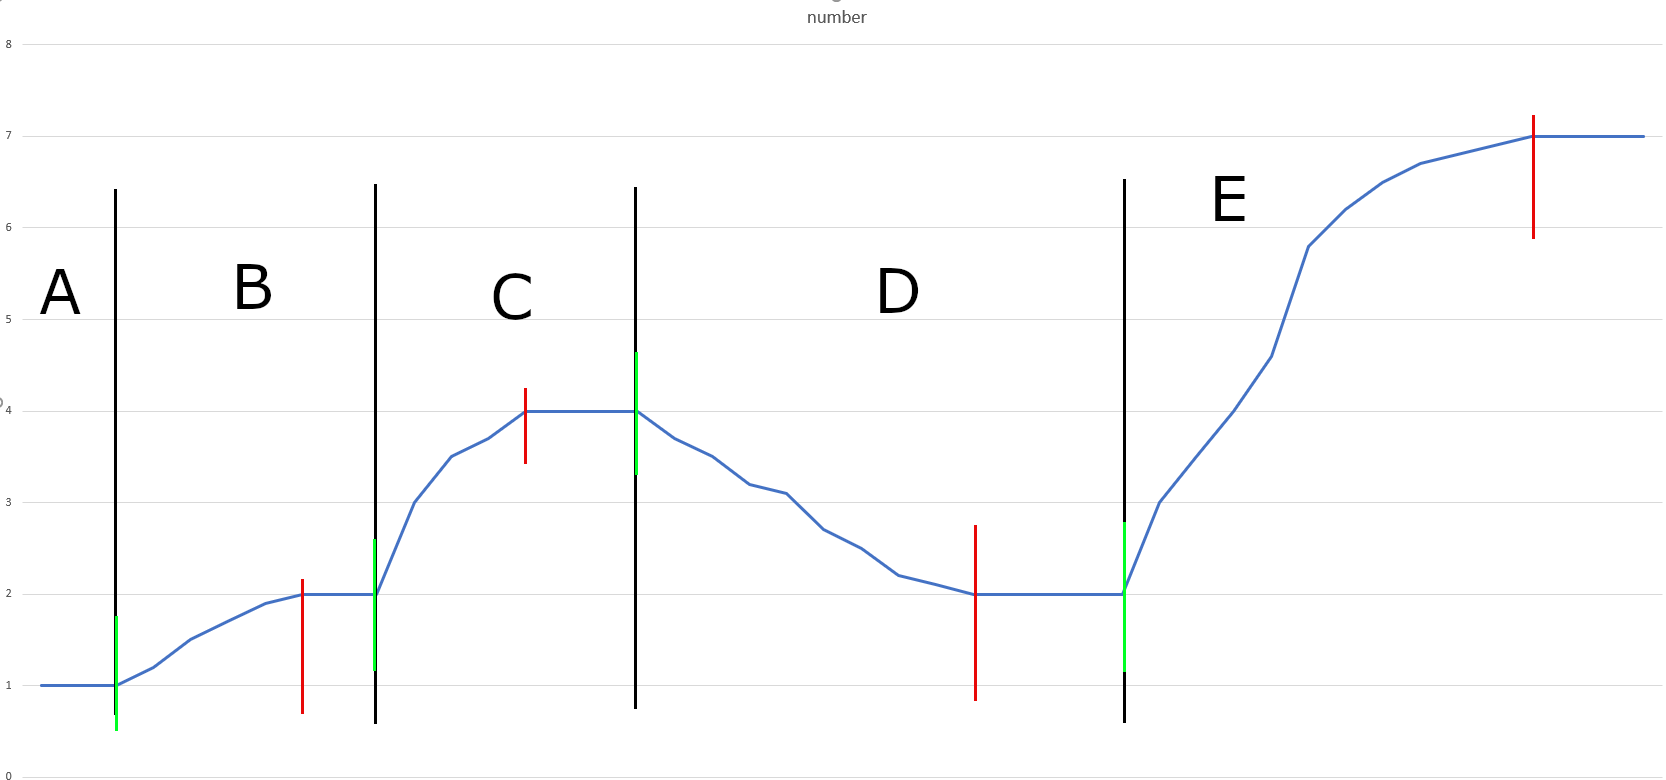Select the red marker in section D
The height and width of the screenshot is (780, 1666).
[975, 612]
